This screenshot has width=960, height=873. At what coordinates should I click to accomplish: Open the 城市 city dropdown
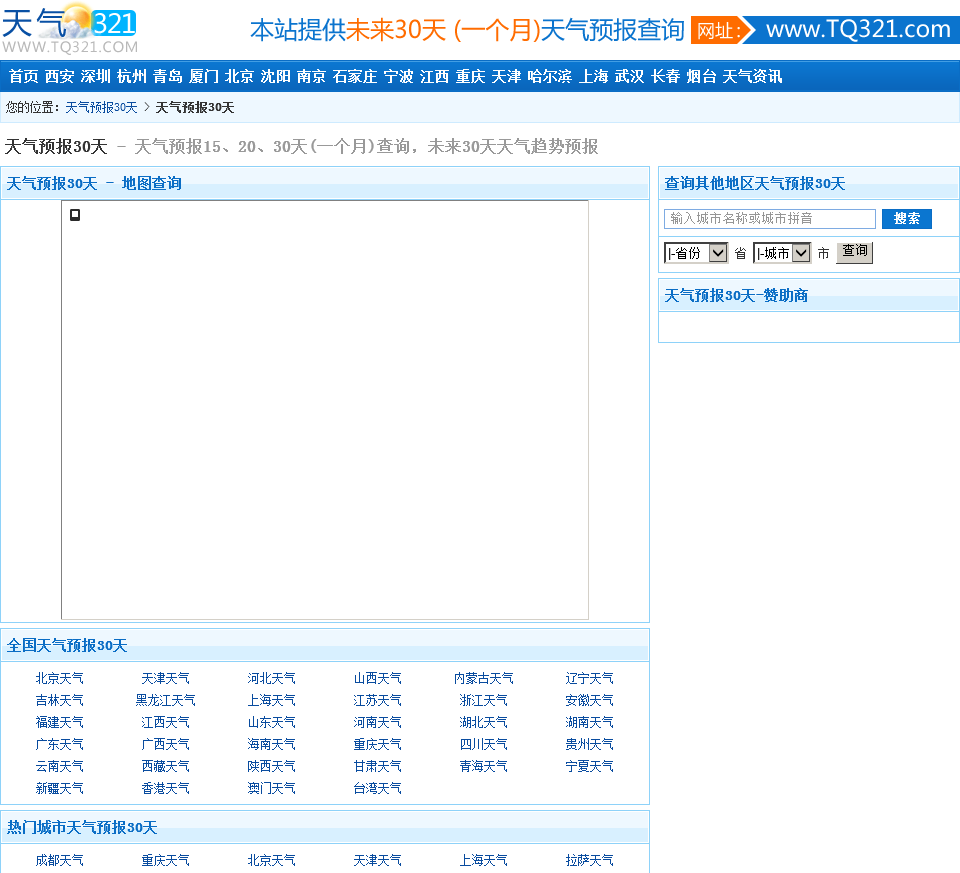point(782,253)
